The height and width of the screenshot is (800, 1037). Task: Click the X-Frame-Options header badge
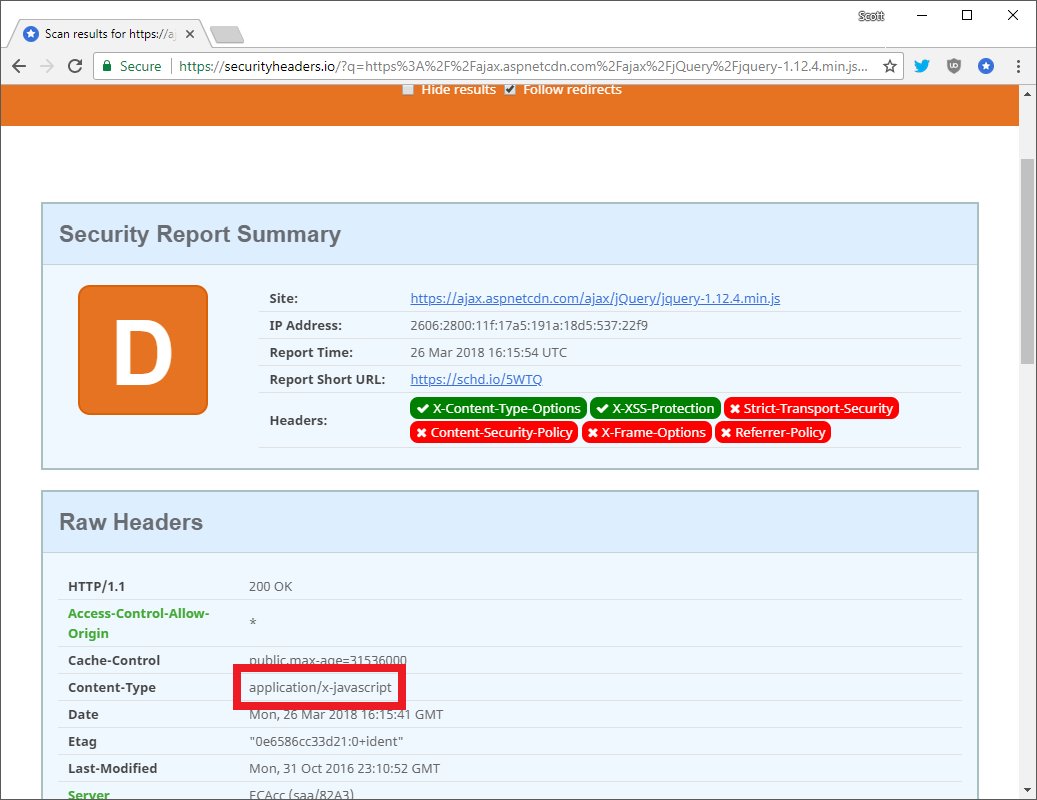(647, 432)
